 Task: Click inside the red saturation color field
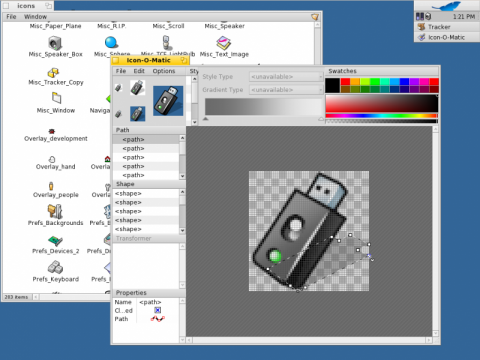(x=382, y=103)
